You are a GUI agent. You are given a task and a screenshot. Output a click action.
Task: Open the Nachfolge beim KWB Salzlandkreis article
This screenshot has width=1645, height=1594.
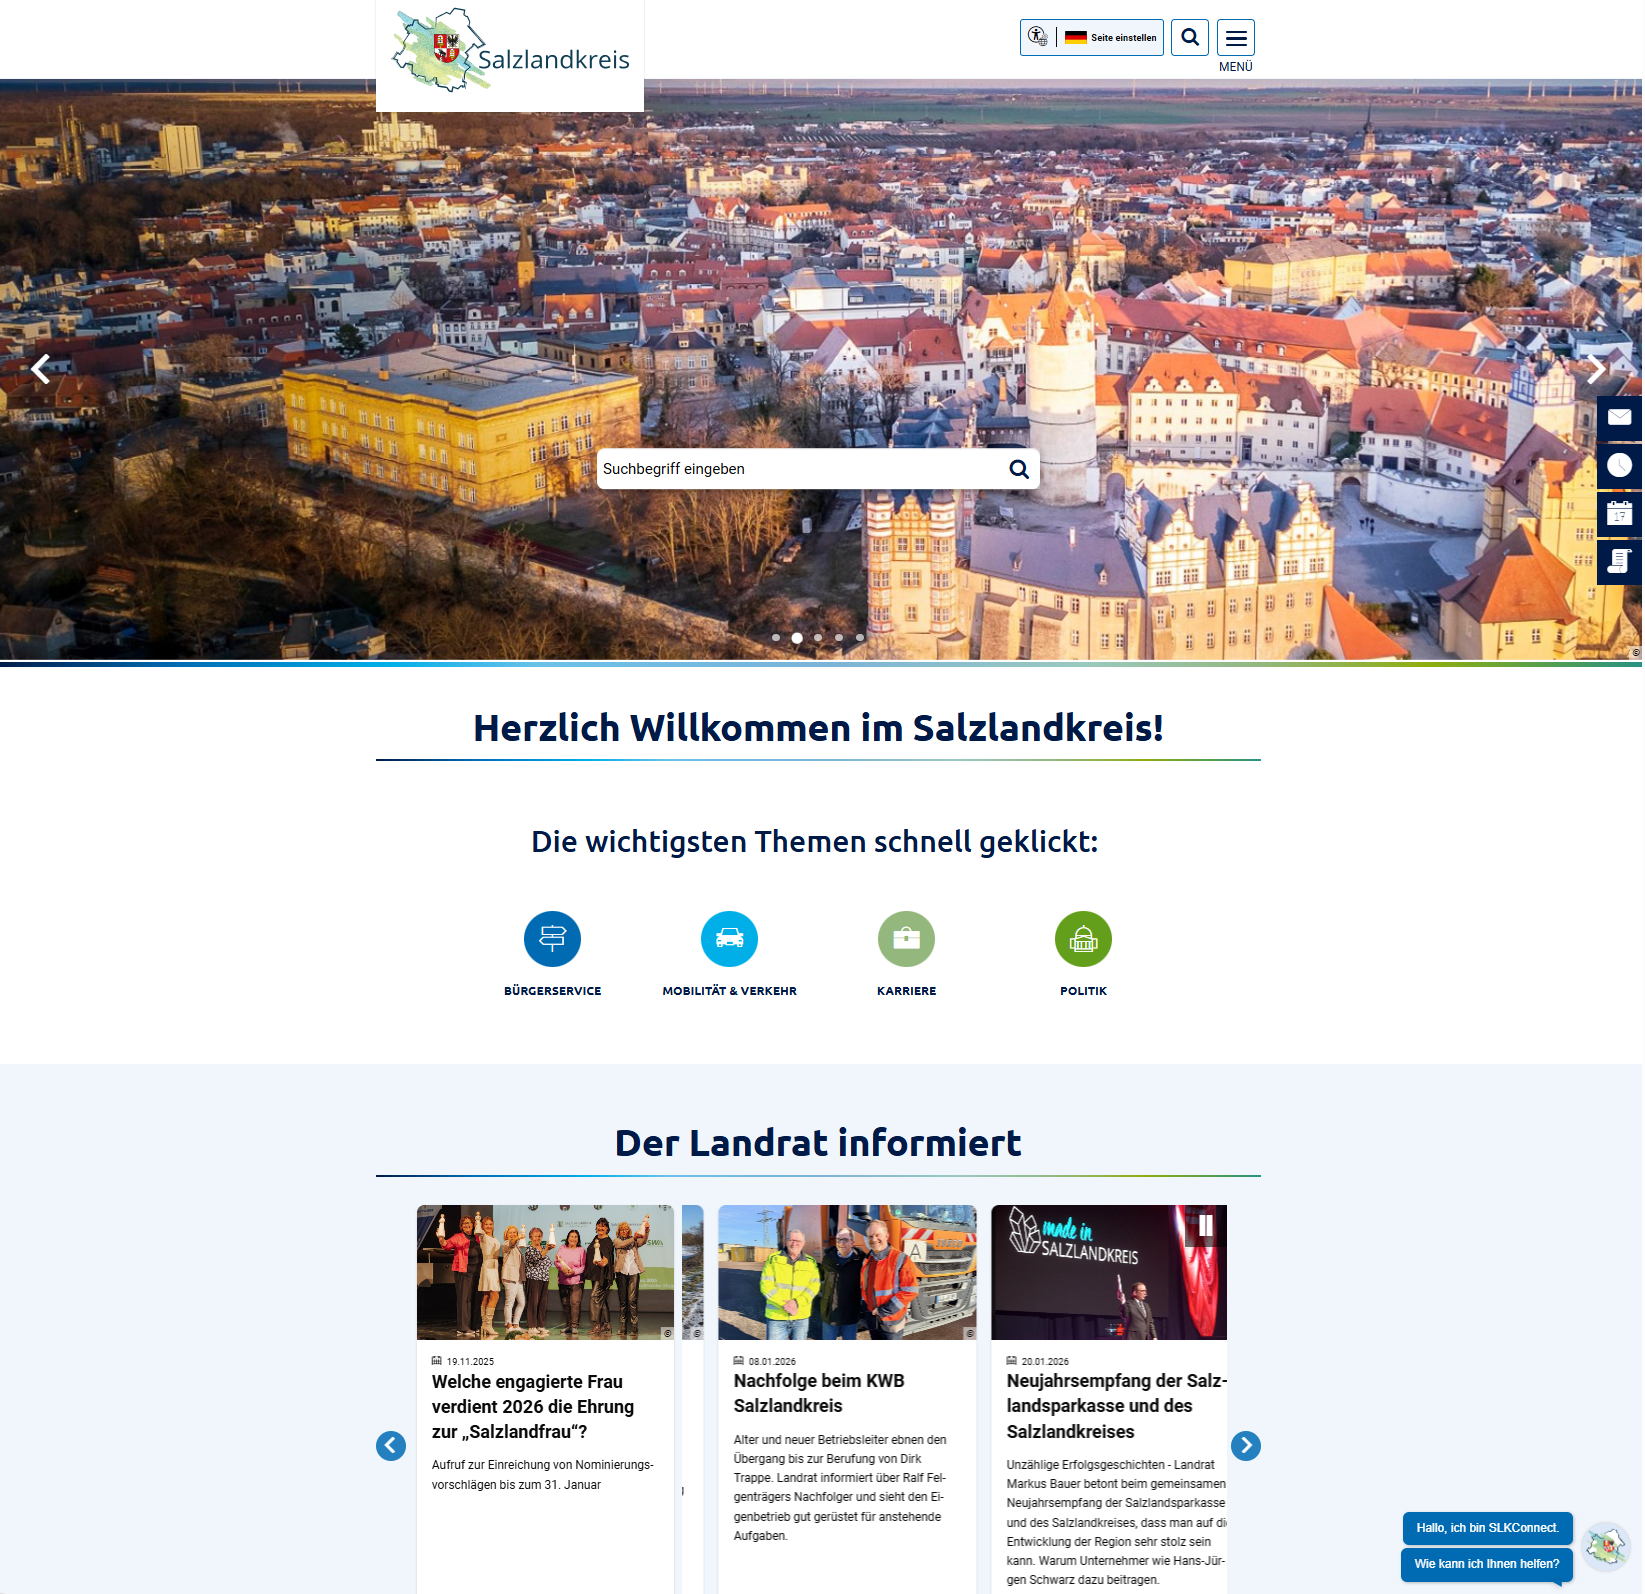(819, 1393)
